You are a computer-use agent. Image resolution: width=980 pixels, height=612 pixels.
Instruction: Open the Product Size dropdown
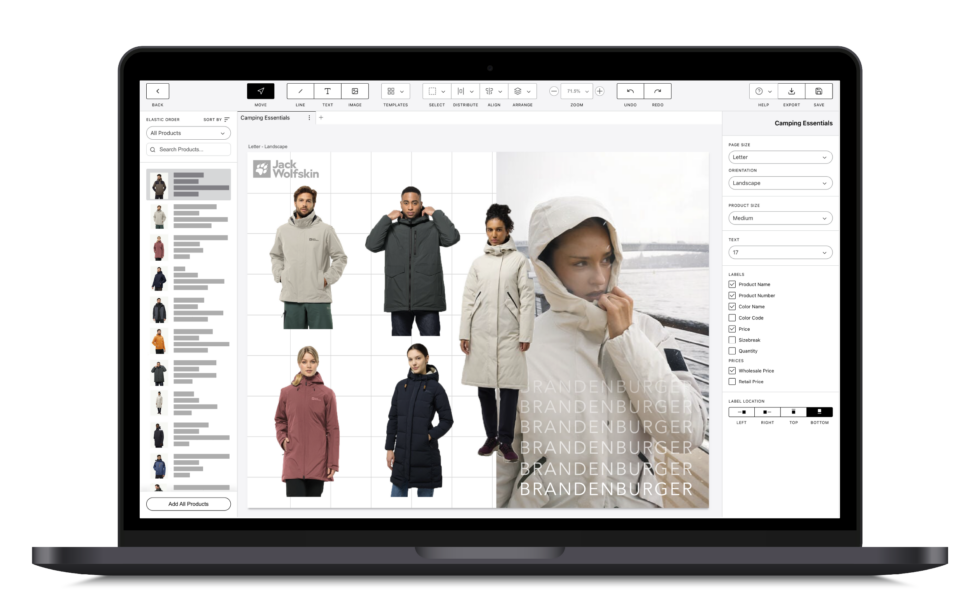pos(780,218)
